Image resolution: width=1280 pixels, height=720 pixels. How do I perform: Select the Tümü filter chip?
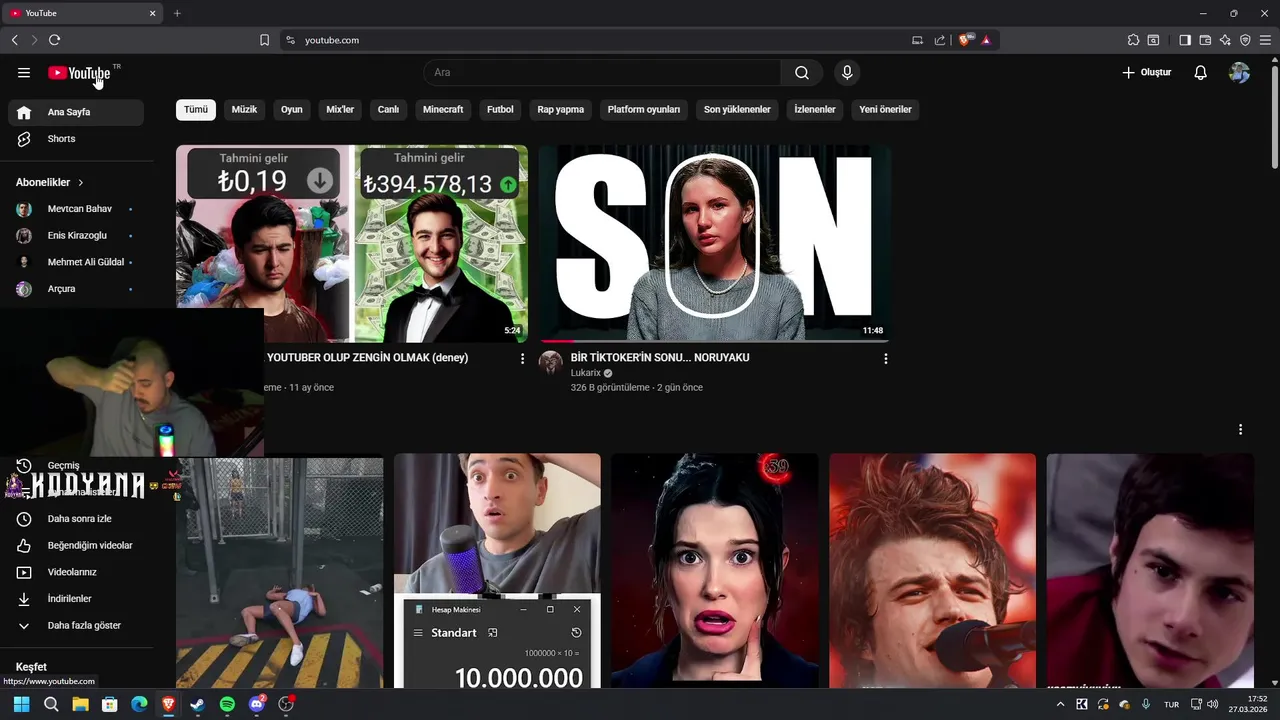(x=196, y=110)
